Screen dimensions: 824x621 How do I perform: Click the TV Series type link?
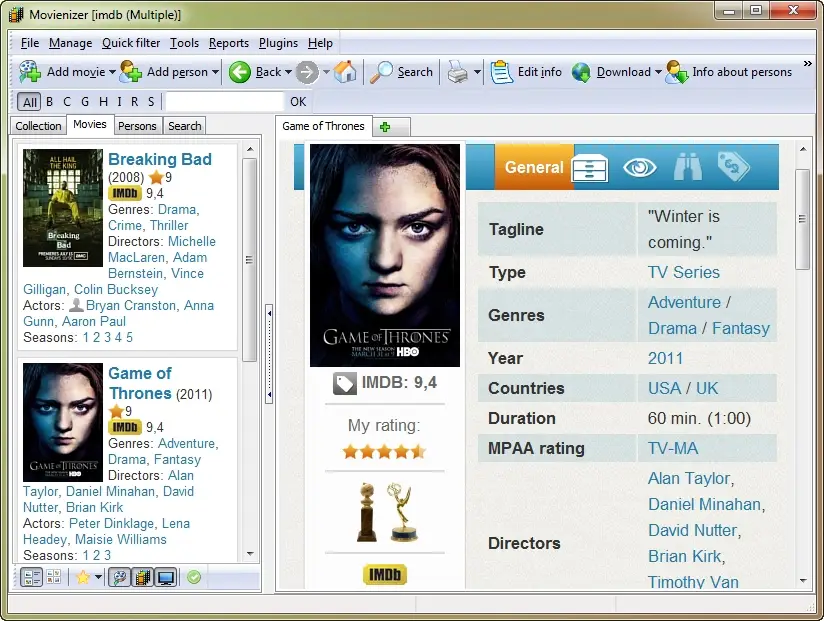pos(684,272)
